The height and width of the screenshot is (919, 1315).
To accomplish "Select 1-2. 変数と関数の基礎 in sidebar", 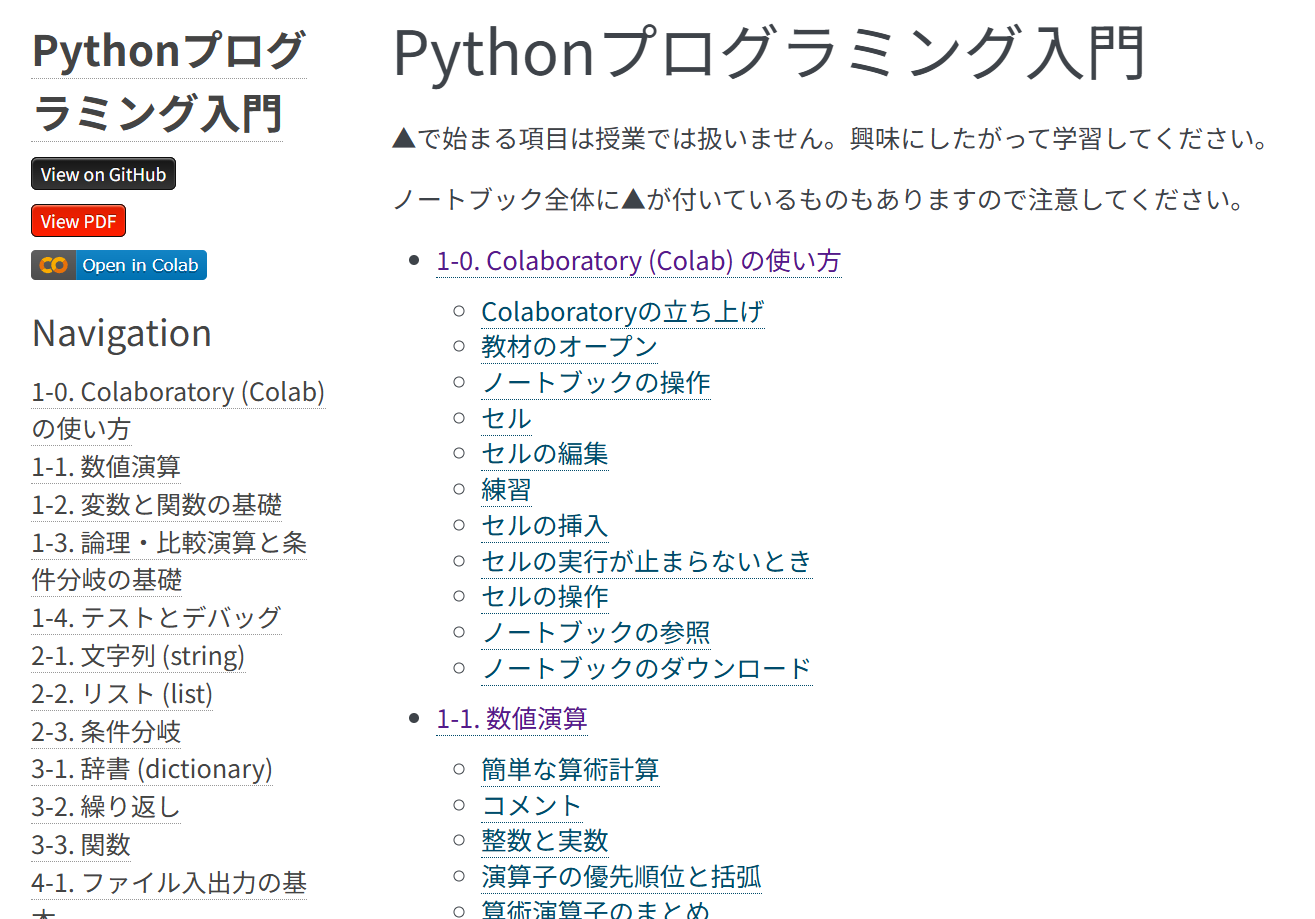I will (156, 505).
